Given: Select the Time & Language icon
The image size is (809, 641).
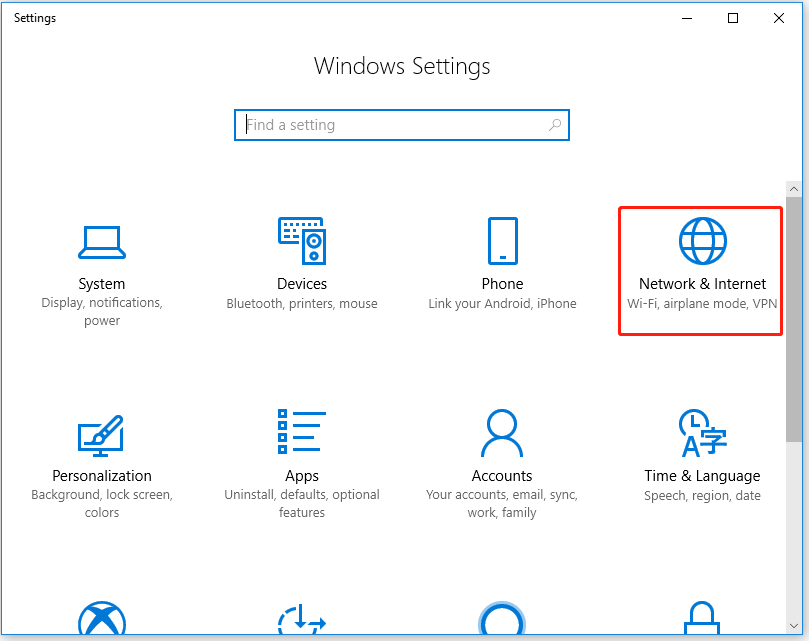Looking at the screenshot, I should point(702,433).
